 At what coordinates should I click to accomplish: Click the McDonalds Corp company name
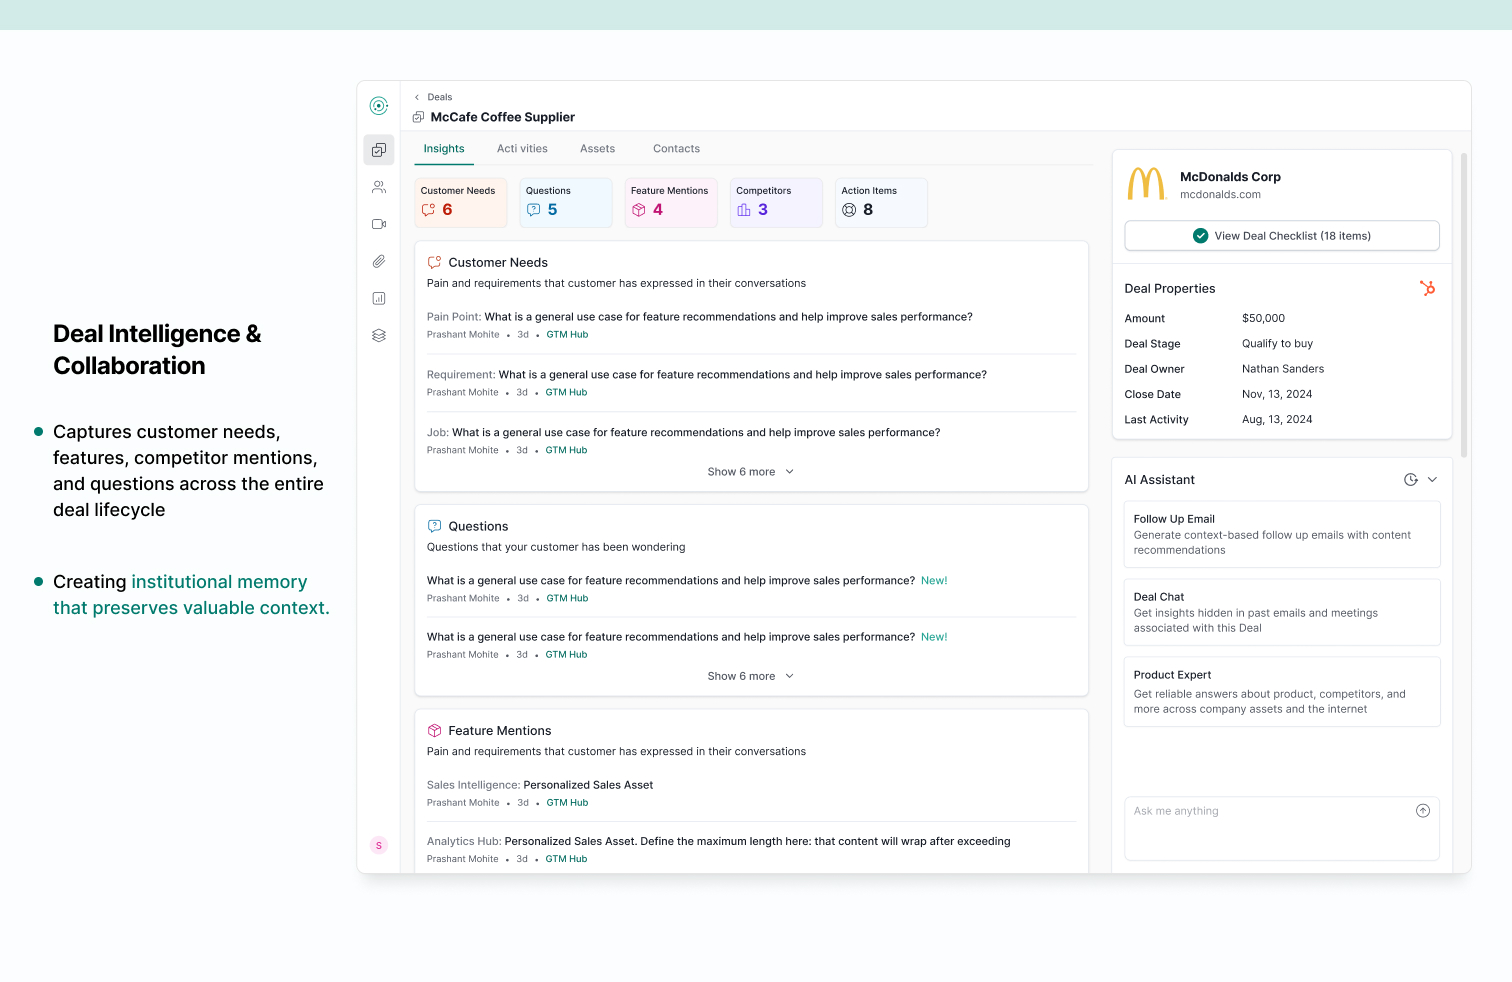pyautogui.click(x=1230, y=177)
